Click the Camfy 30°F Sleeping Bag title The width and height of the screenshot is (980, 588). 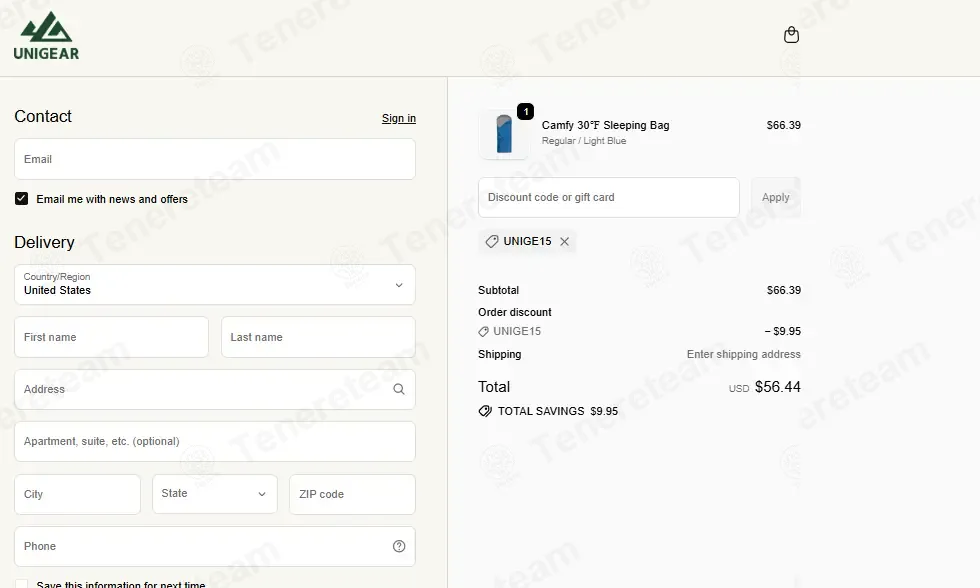(606, 125)
